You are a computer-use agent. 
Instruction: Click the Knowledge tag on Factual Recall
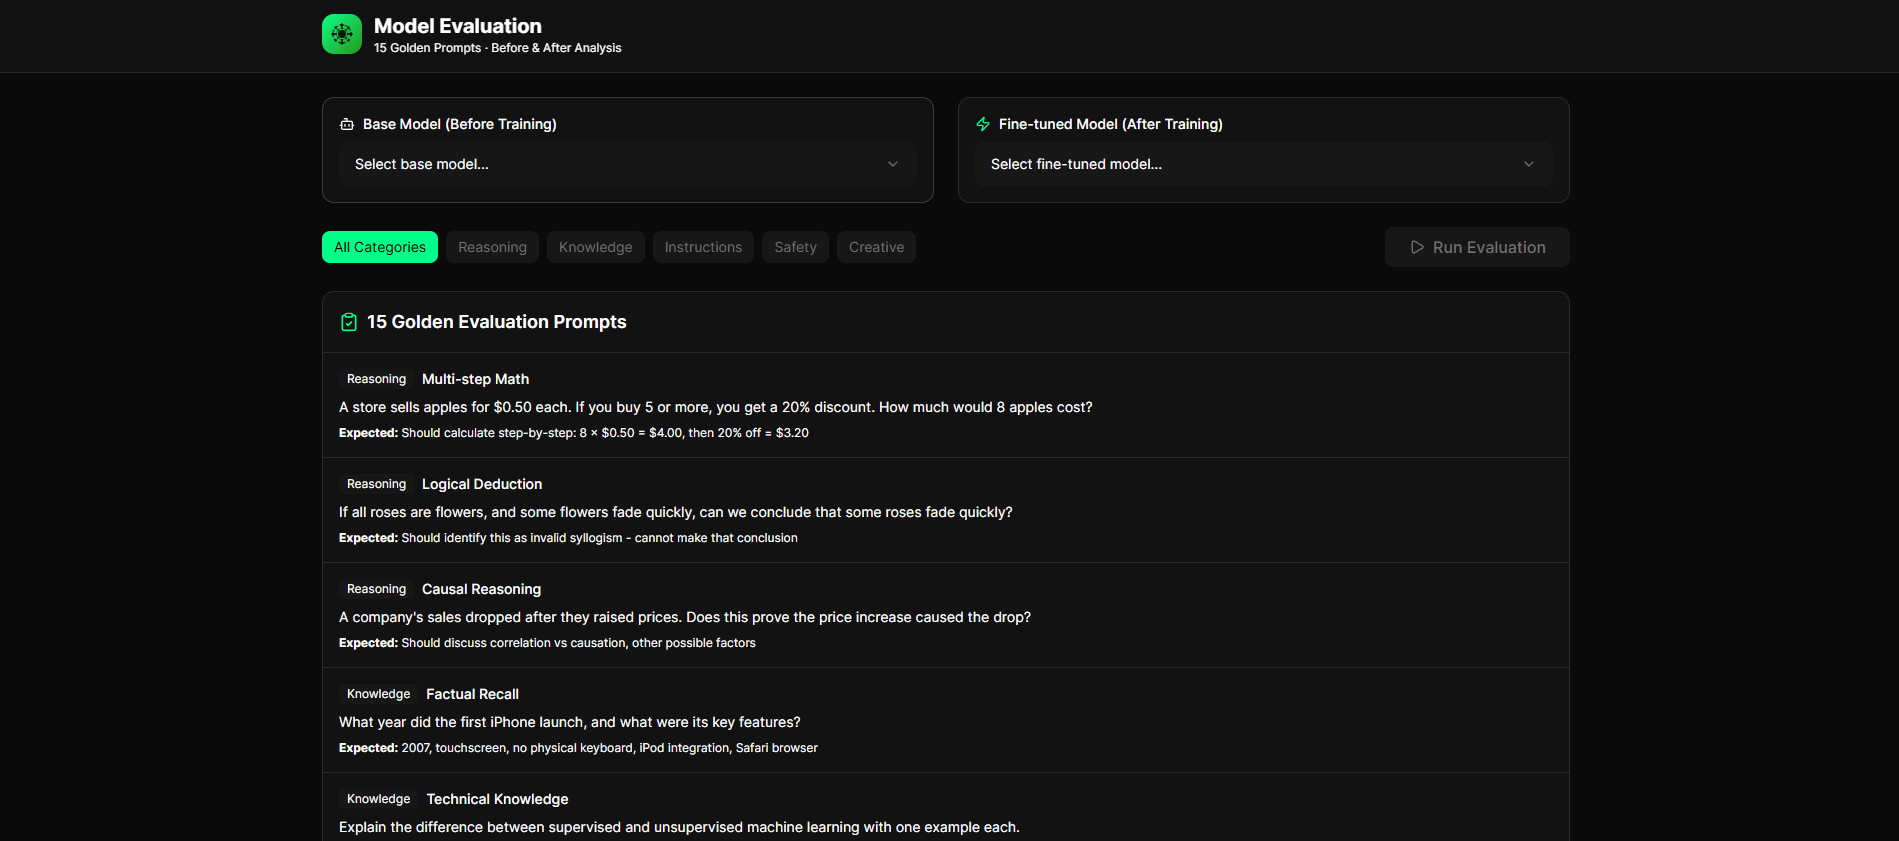pos(378,694)
